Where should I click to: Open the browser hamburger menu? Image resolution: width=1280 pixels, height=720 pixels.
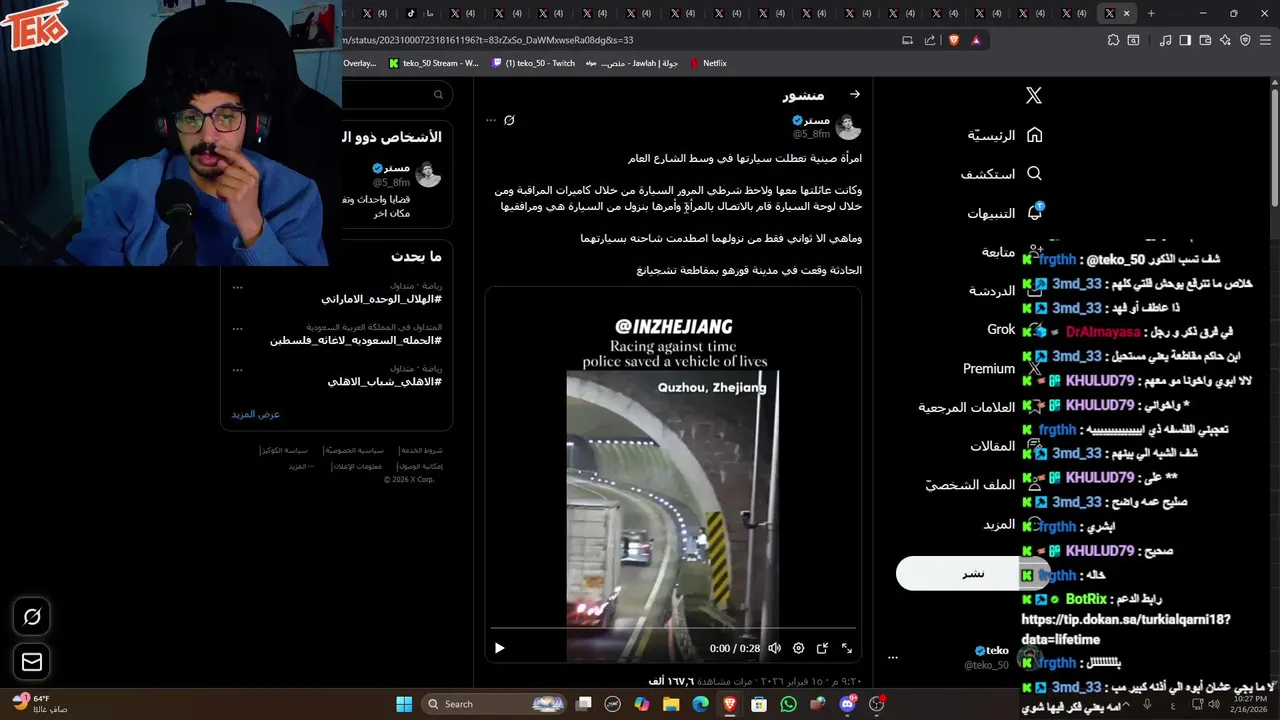coord(1265,40)
